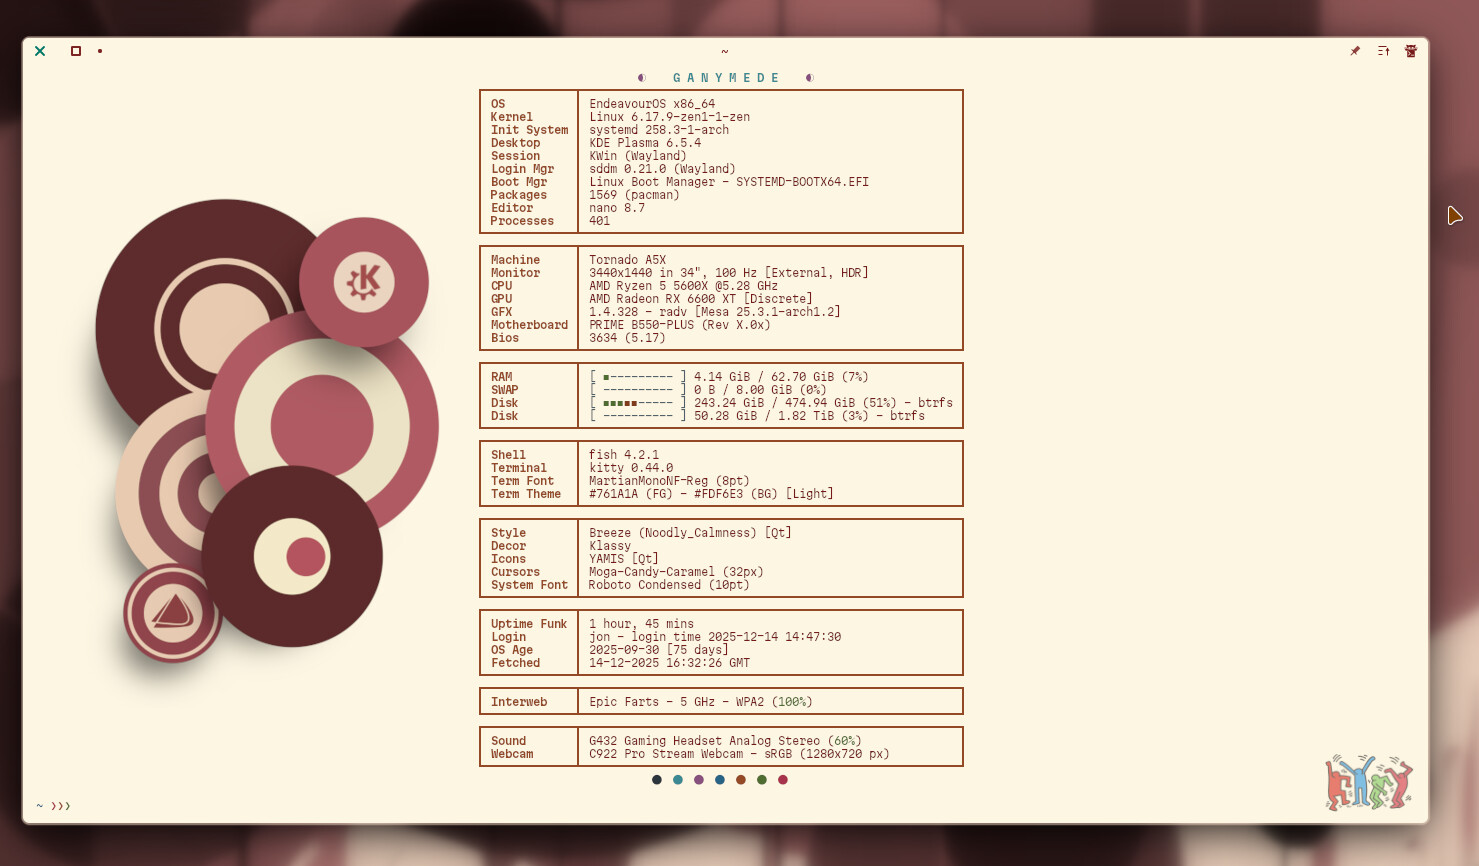Click the KDE gear logo circle
1479x866 pixels.
(x=364, y=282)
